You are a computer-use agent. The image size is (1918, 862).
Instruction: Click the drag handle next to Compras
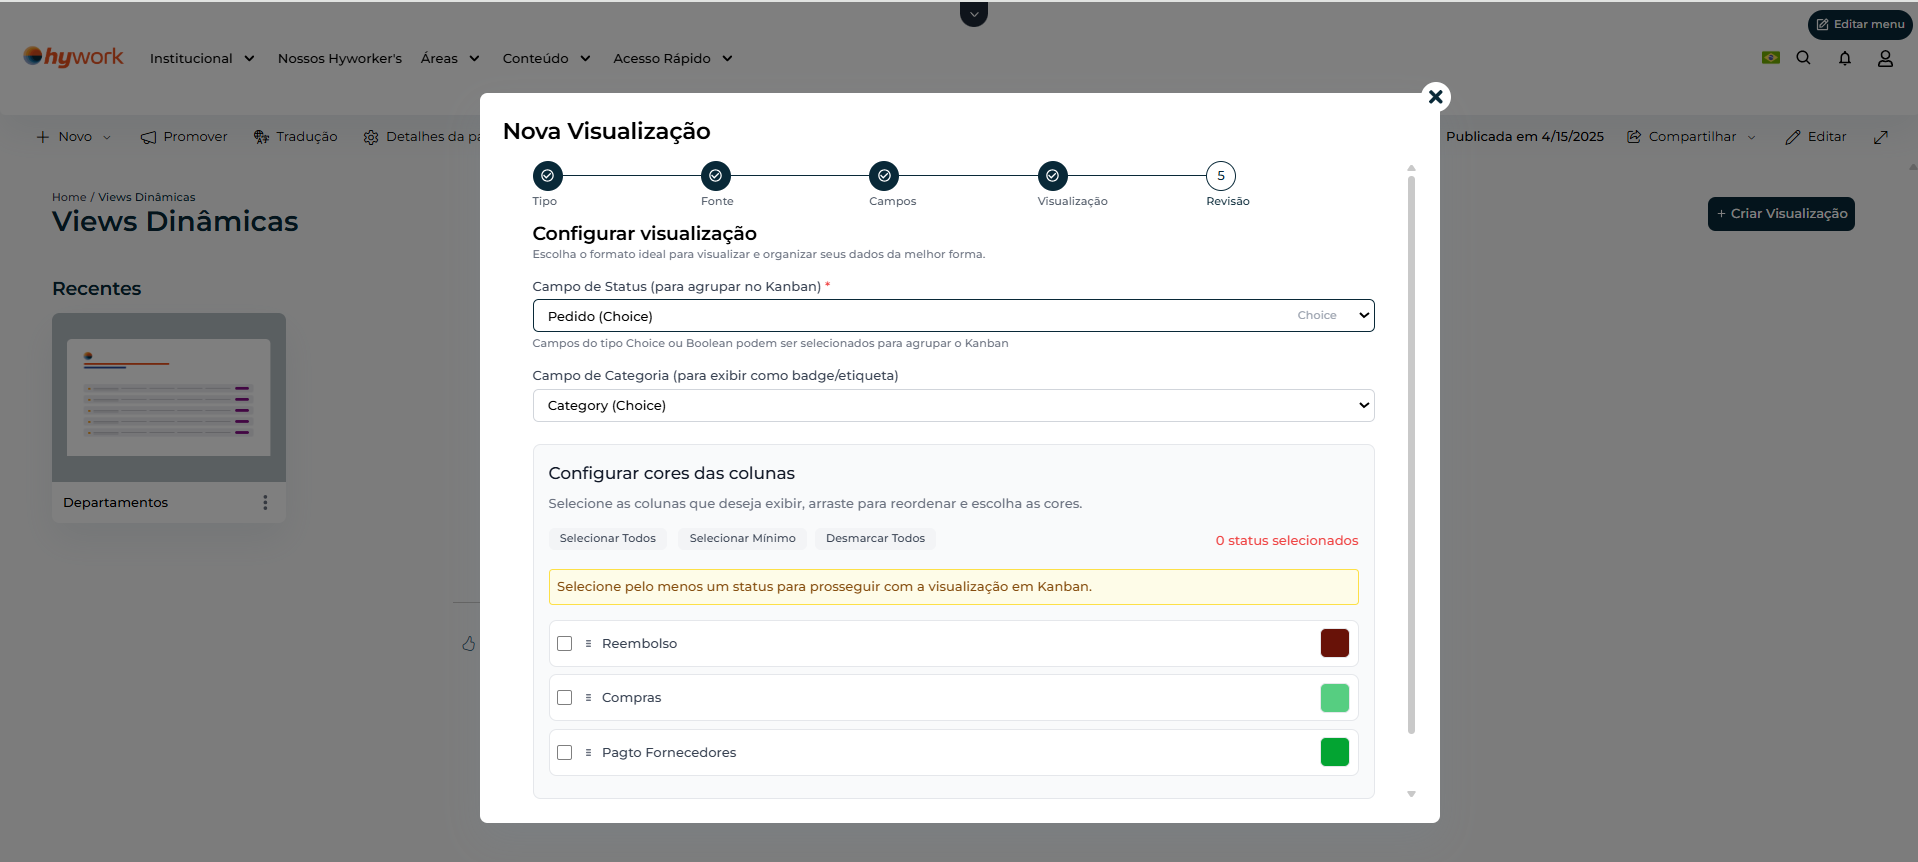point(588,698)
